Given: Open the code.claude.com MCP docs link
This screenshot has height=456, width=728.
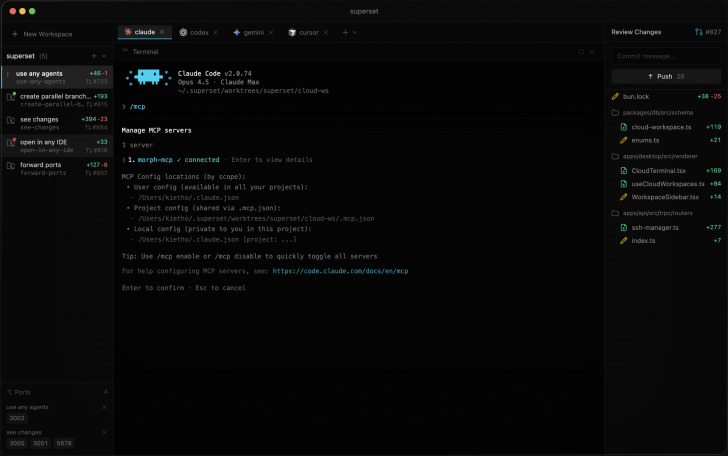Looking at the screenshot, I should point(340,271).
